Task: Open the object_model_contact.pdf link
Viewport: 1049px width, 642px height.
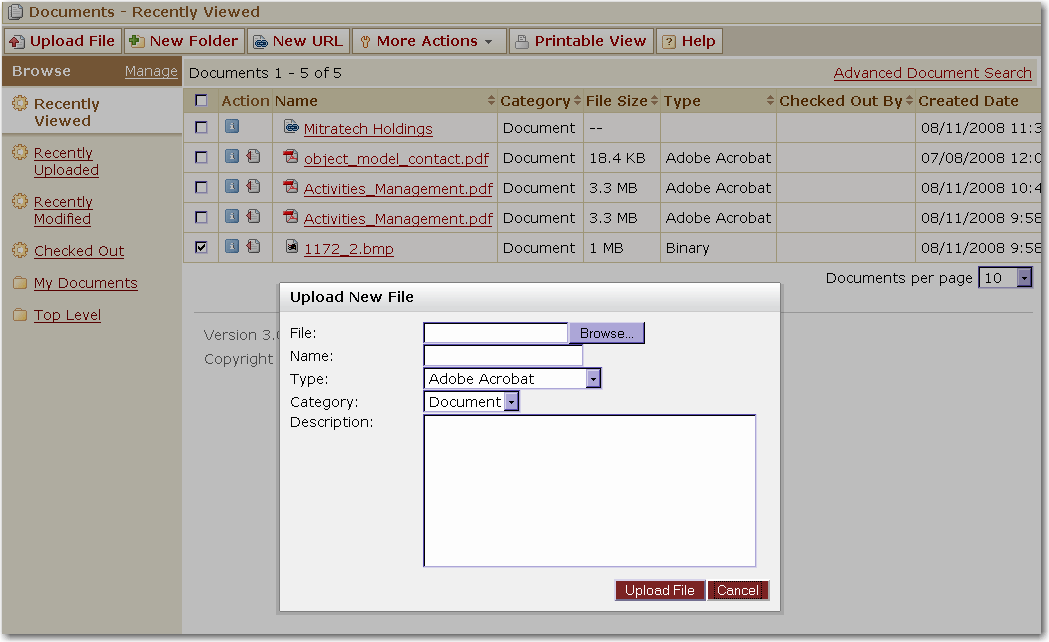Action: coord(396,158)
